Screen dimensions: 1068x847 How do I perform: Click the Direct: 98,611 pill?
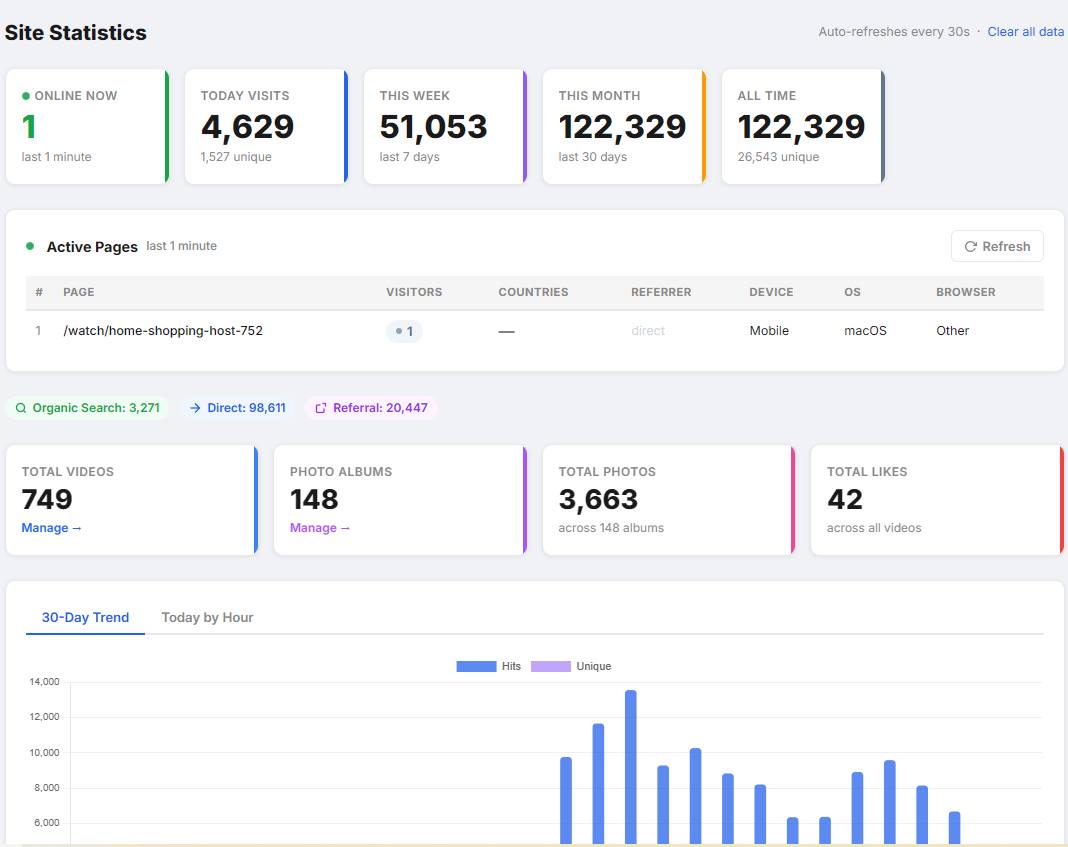pos(237,408)
